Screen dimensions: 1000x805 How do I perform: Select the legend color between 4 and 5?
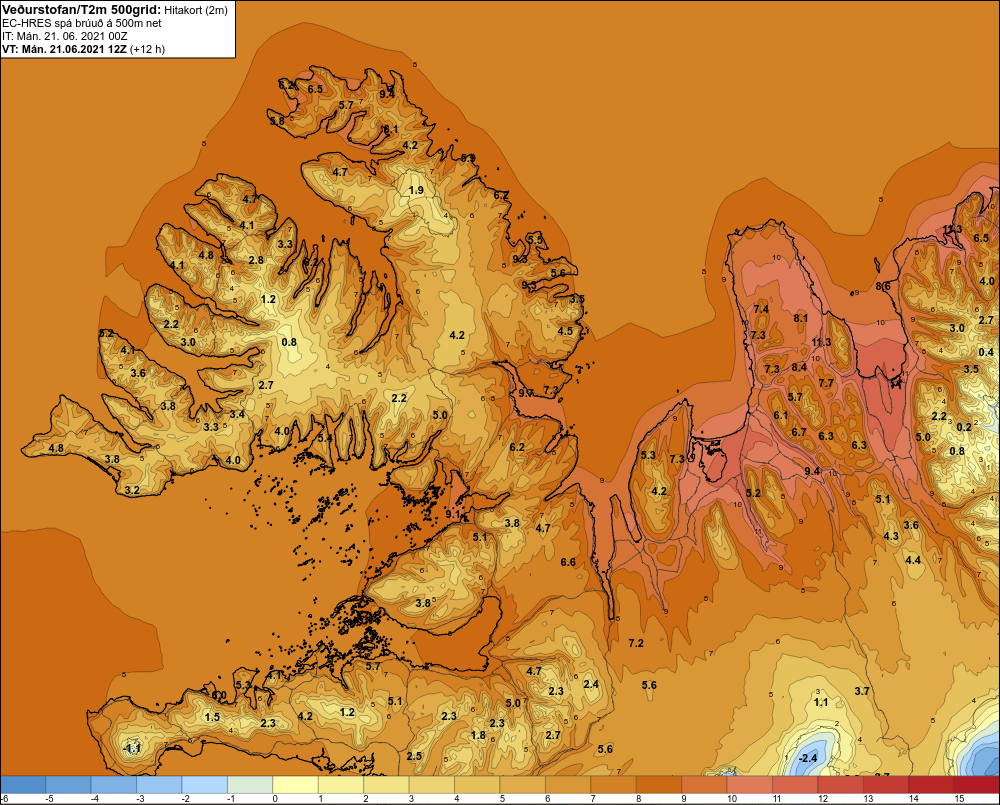(x=477, y=784)
